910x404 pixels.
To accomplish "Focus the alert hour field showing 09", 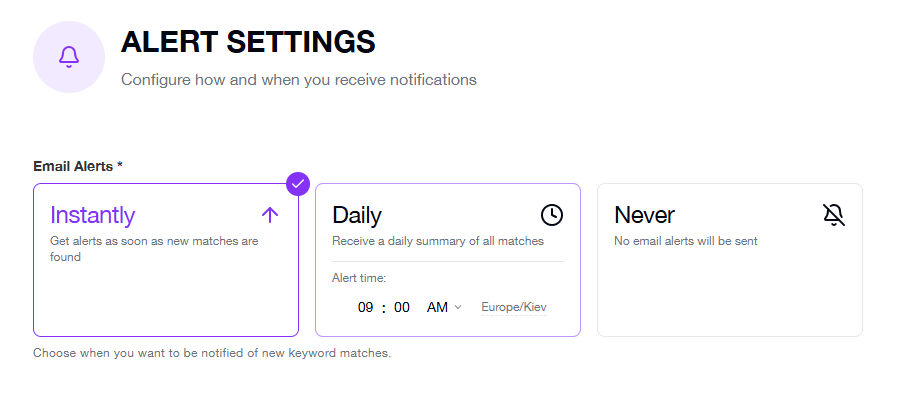I will (x=366, y=307).
